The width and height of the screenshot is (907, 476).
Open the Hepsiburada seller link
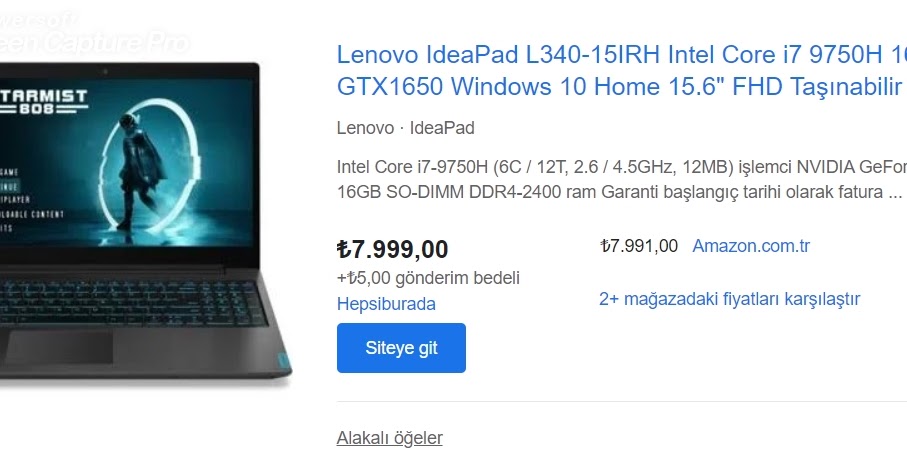(386, 304)
